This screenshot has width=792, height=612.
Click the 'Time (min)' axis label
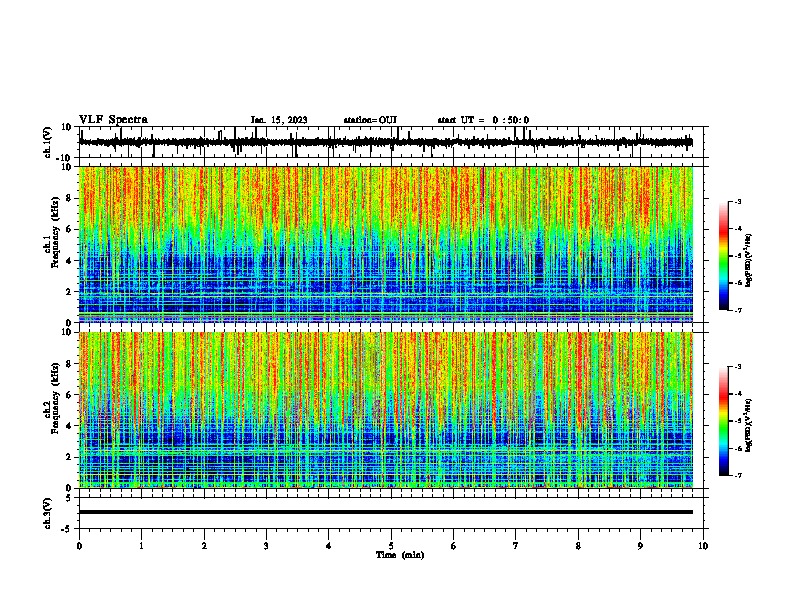point(400,554)
